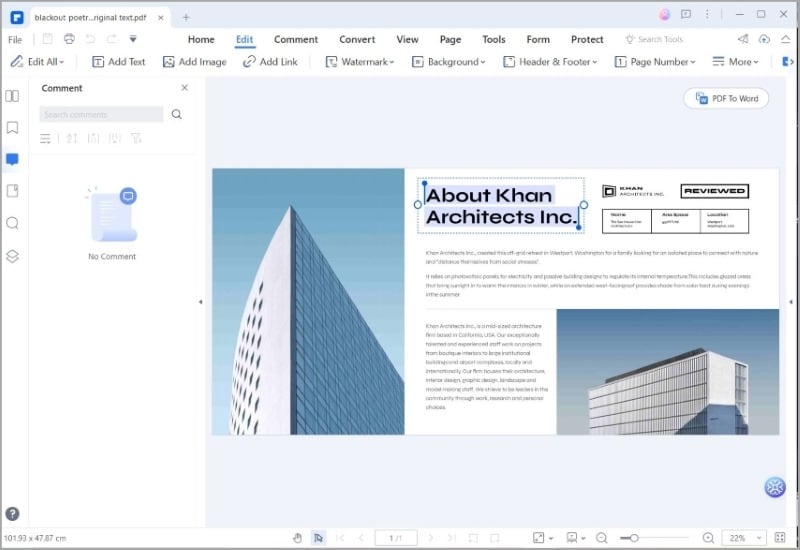Click the upload to cloud icon
The image size is (800, 550).
click(x=764, y=39)
